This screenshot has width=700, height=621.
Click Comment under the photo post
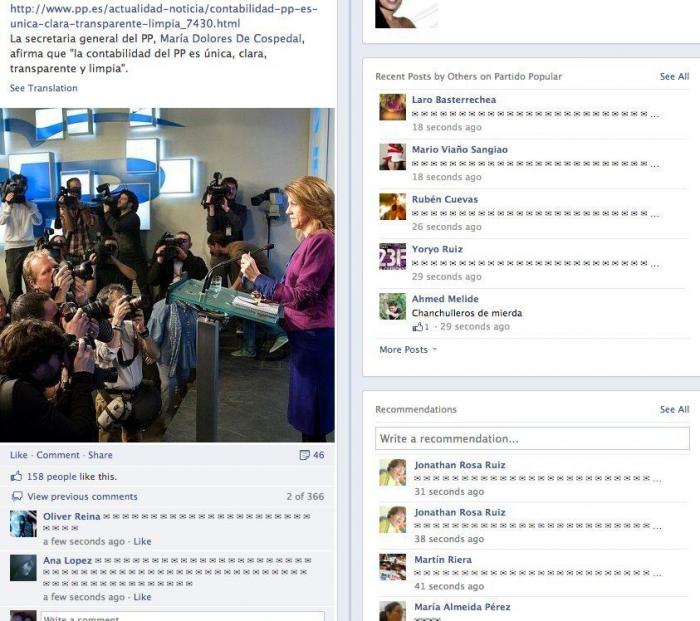tap(58, 455)
